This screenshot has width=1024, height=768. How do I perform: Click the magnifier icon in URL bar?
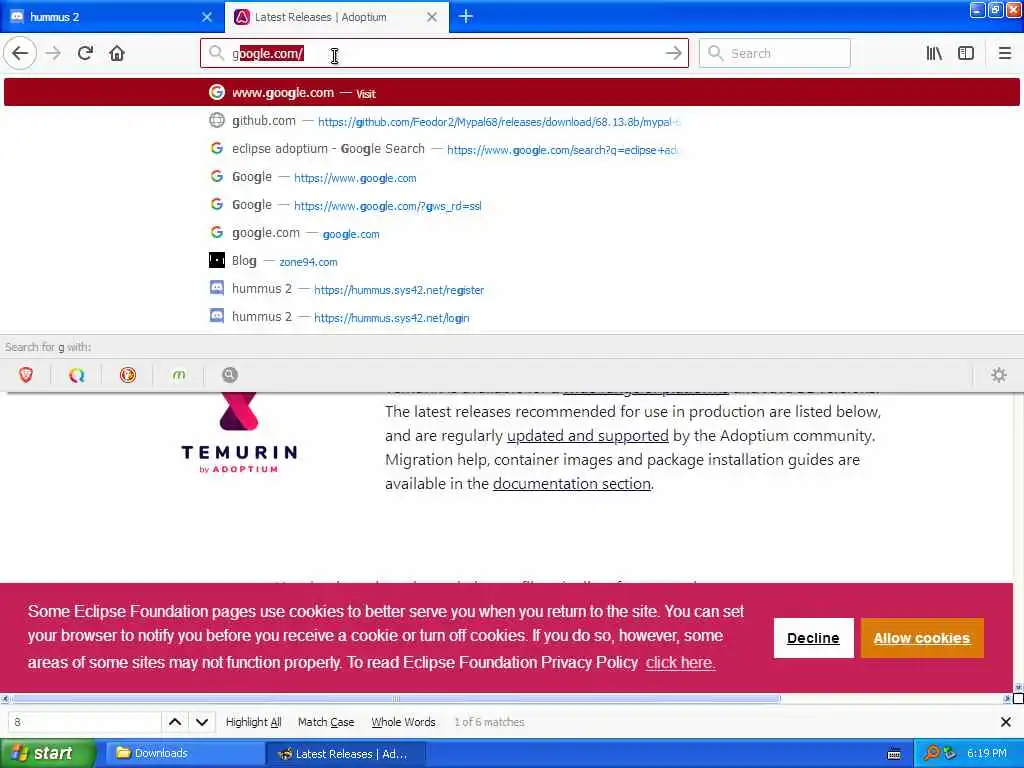pyautogui.click(x=217, y=54)
